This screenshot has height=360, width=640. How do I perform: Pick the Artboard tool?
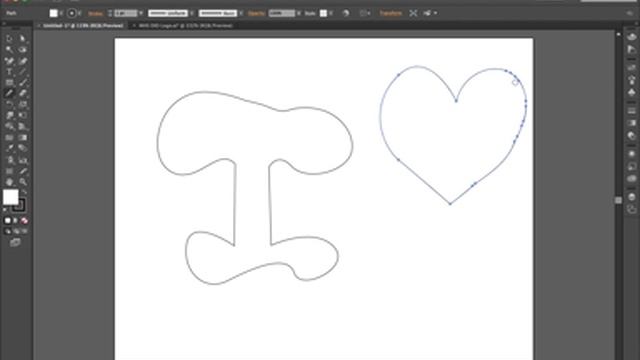9,171
